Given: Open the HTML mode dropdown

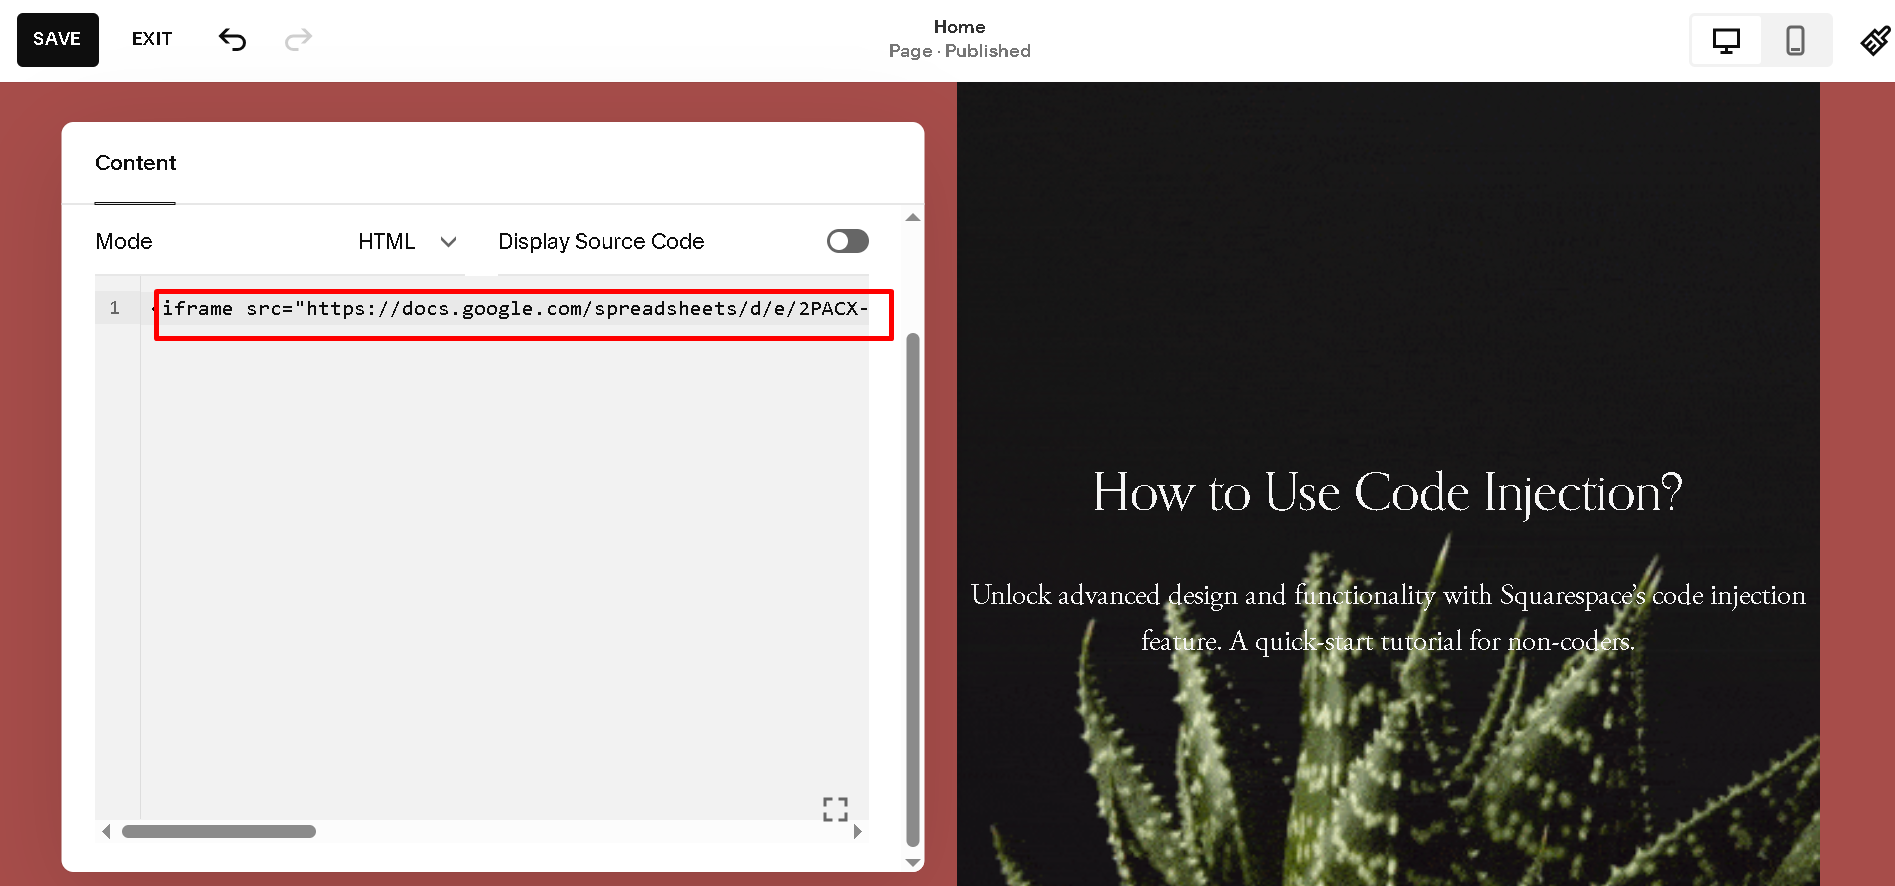Looking at the screenshot, I should (x=408, y=242).
